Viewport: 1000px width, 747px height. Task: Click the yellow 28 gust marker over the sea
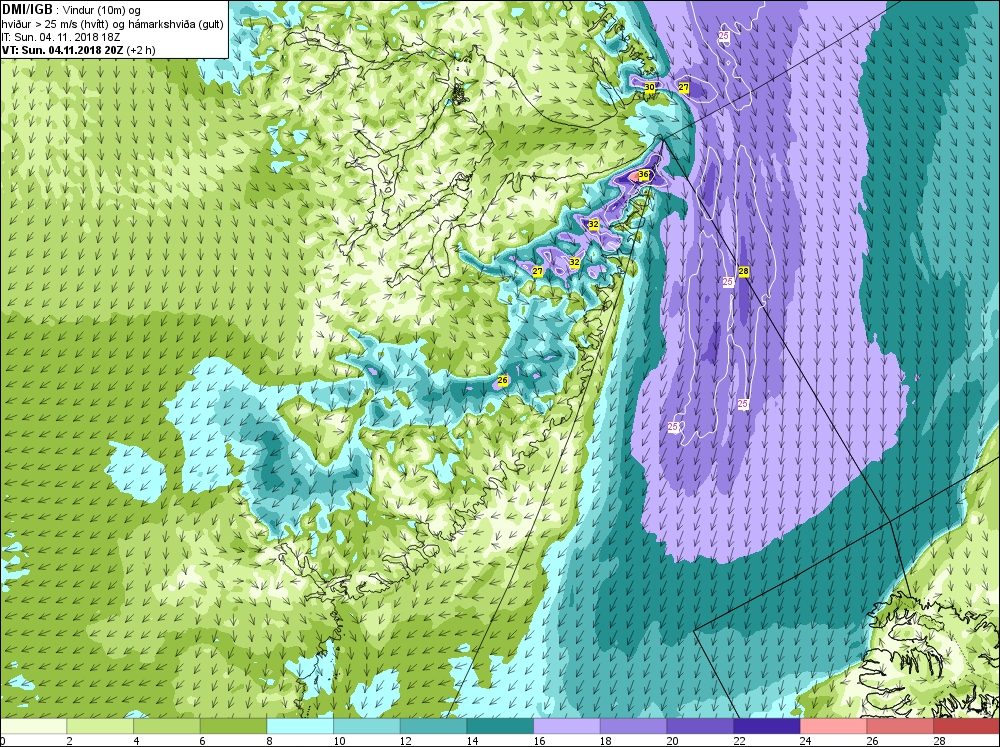(x=743, y=271)
